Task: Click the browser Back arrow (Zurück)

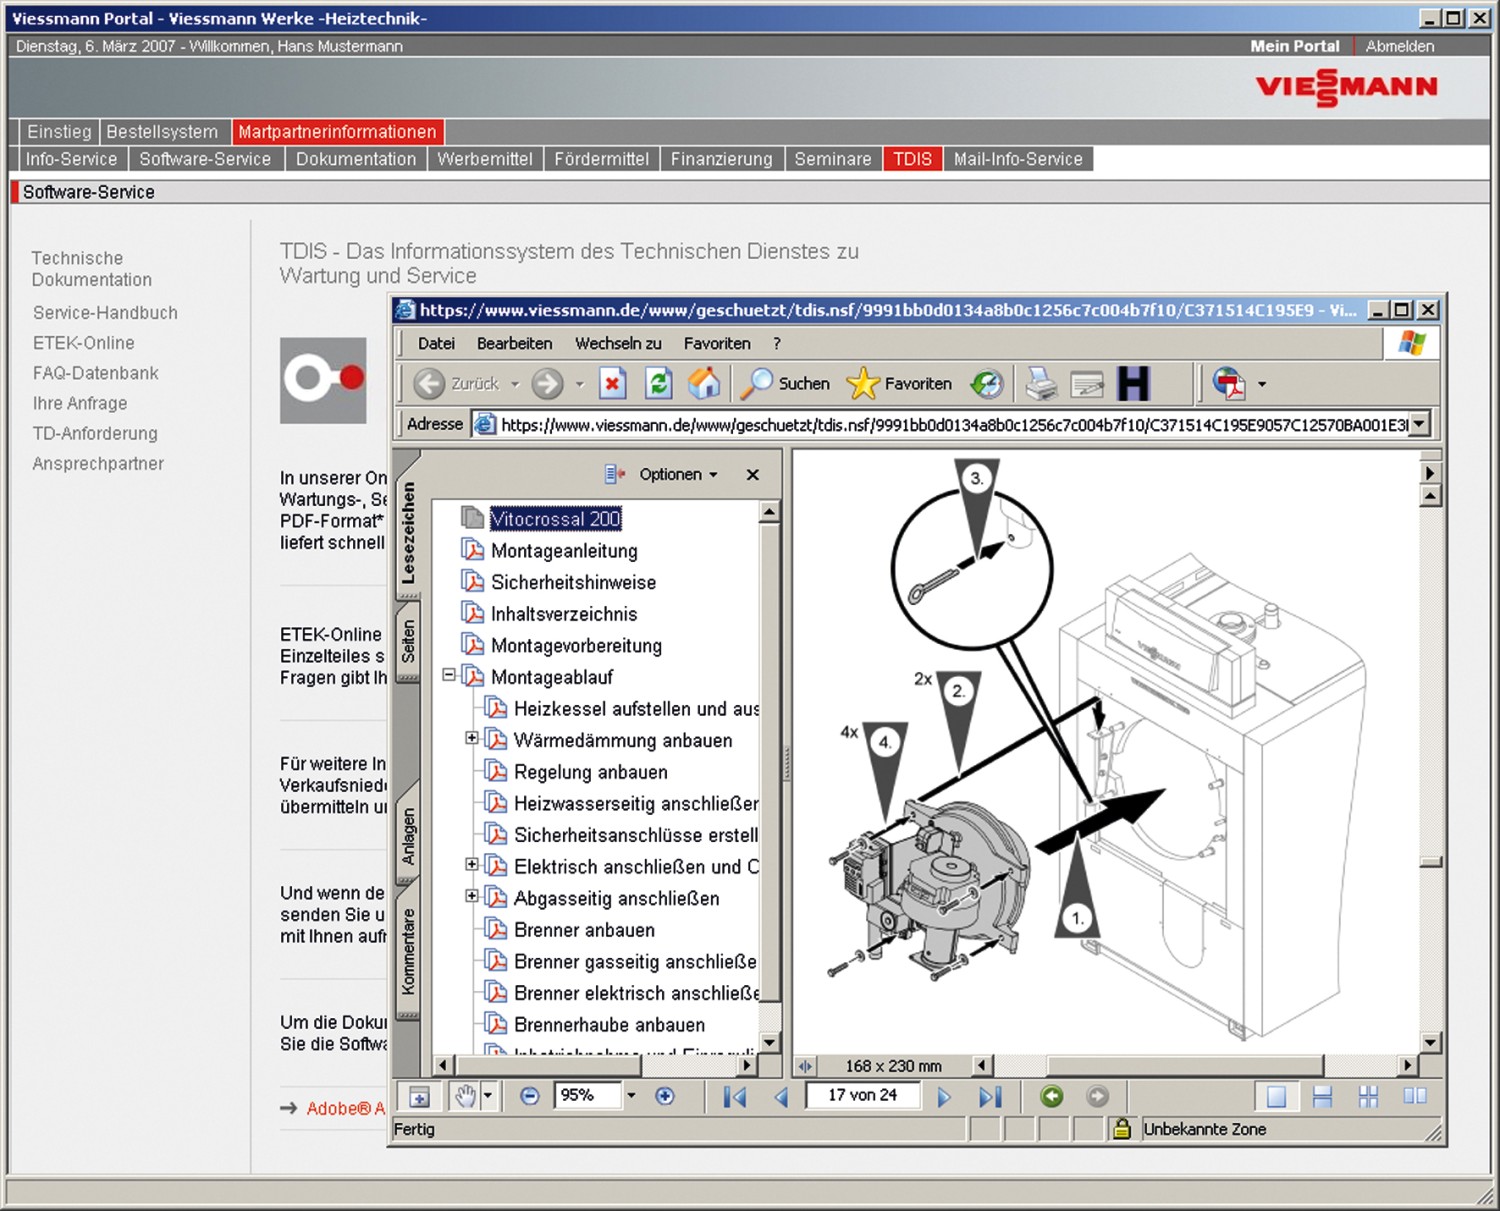Action: tap(429, 383)
